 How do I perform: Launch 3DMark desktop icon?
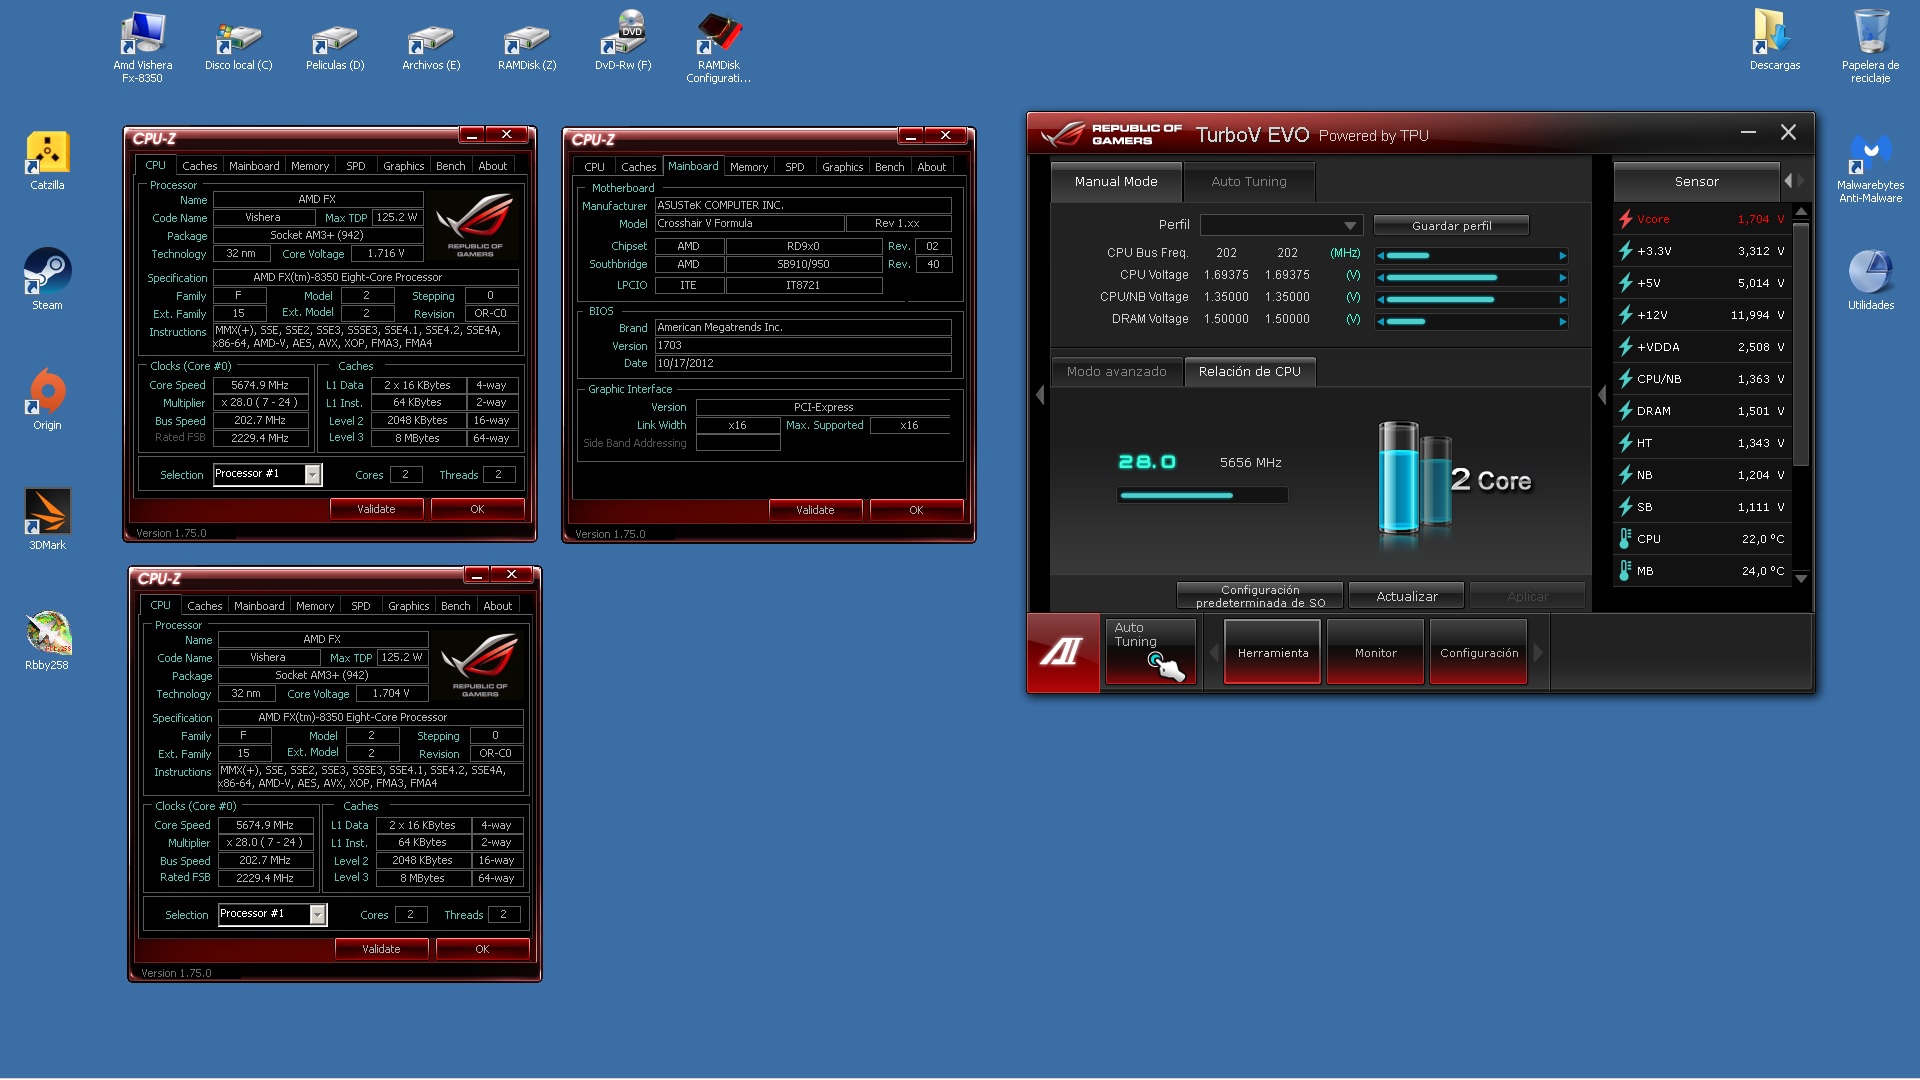47,520
